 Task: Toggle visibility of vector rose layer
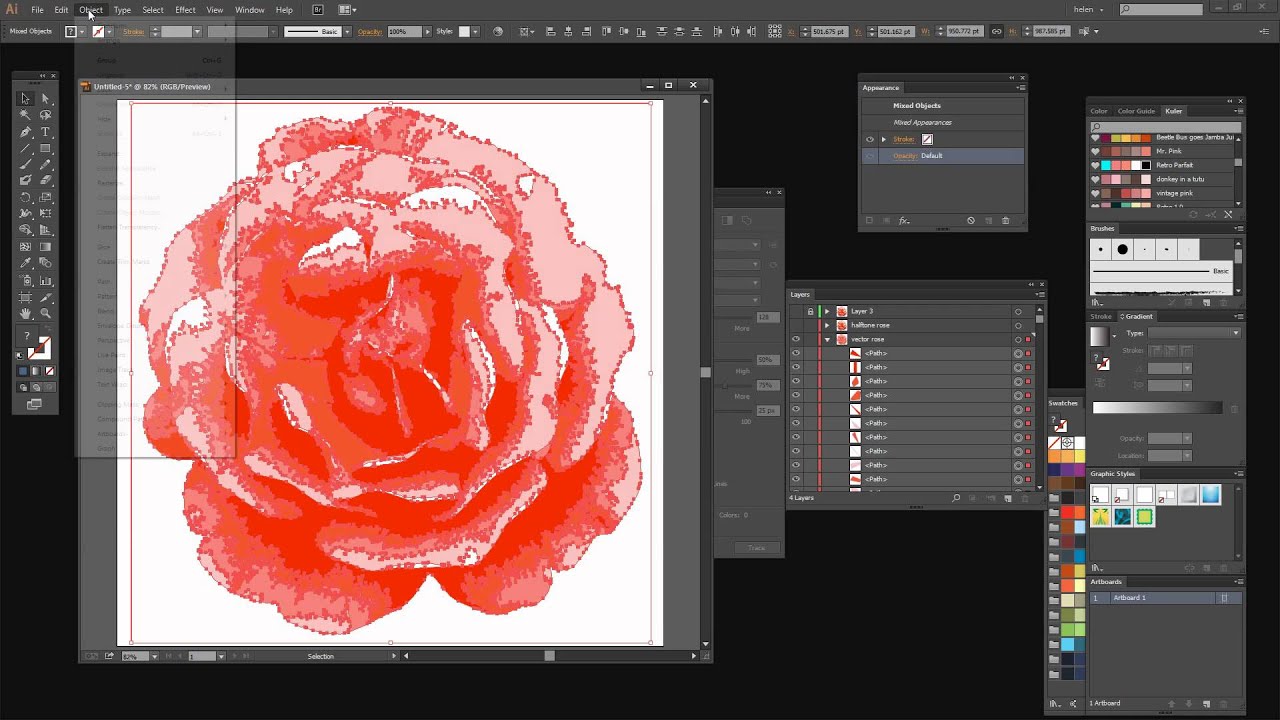pyautogui.click(x=796, y=339)
